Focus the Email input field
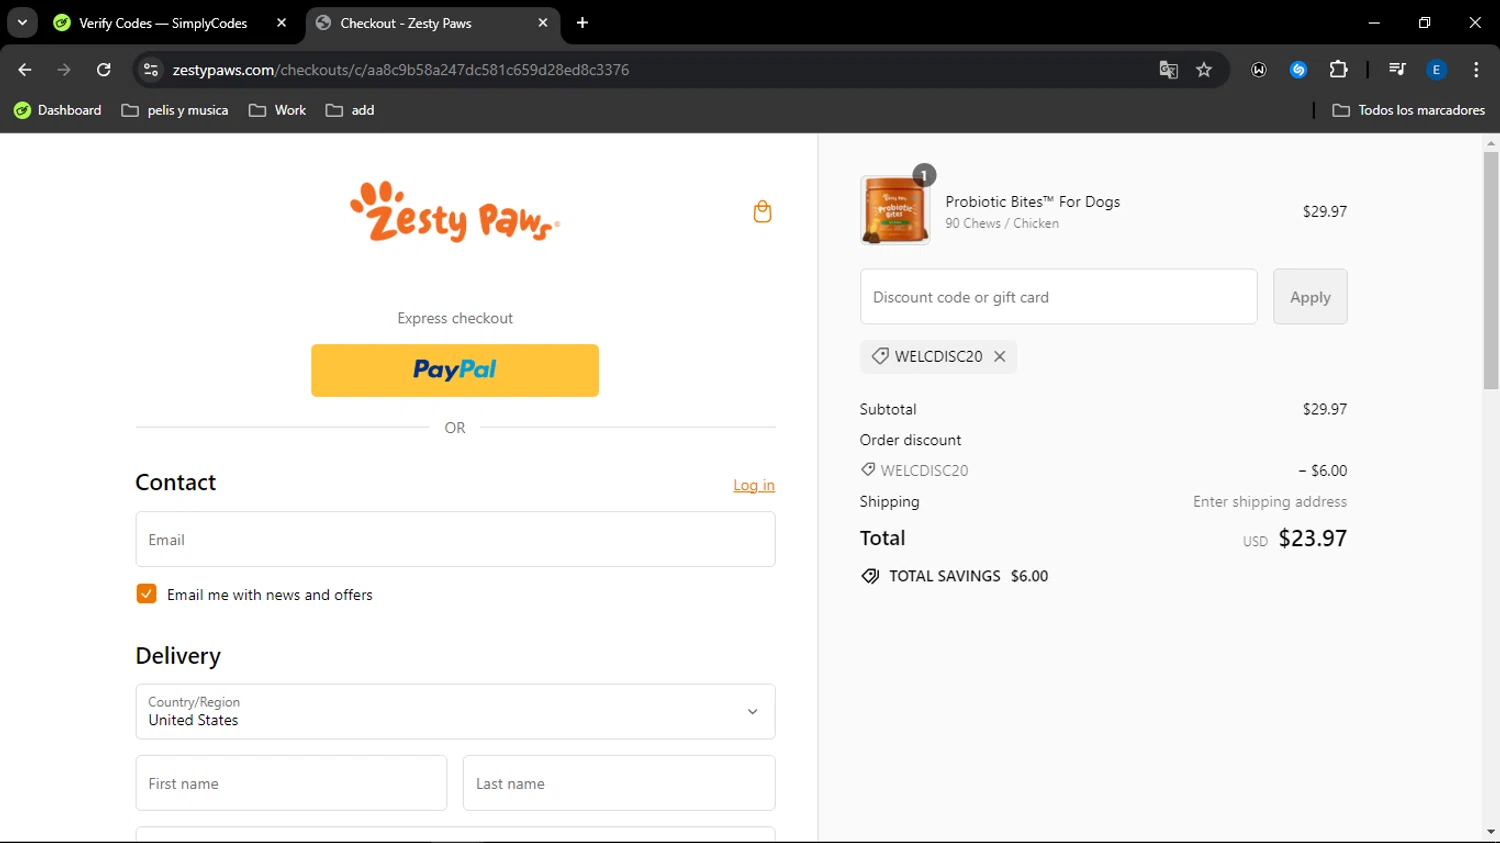 point(455,540)
